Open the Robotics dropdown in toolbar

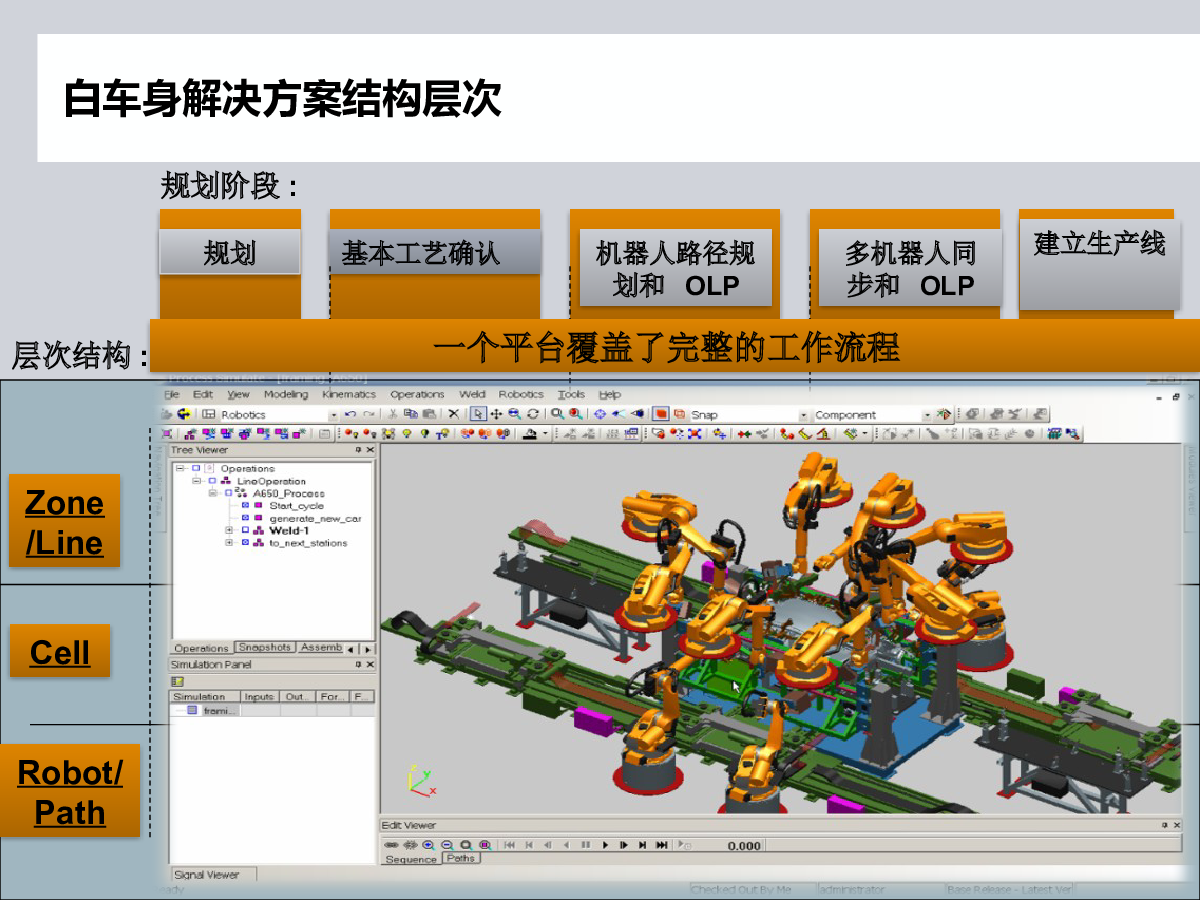[334, 415]
